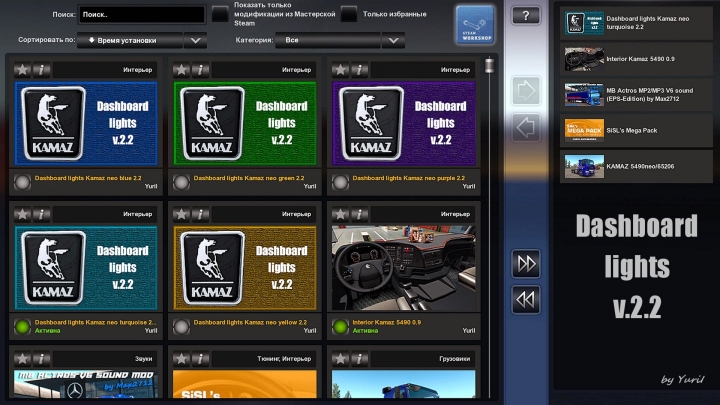Favorite the Kamaz neo purple mod star
Viewport: 720px width, 405px height.
click(x=340, y=70)
